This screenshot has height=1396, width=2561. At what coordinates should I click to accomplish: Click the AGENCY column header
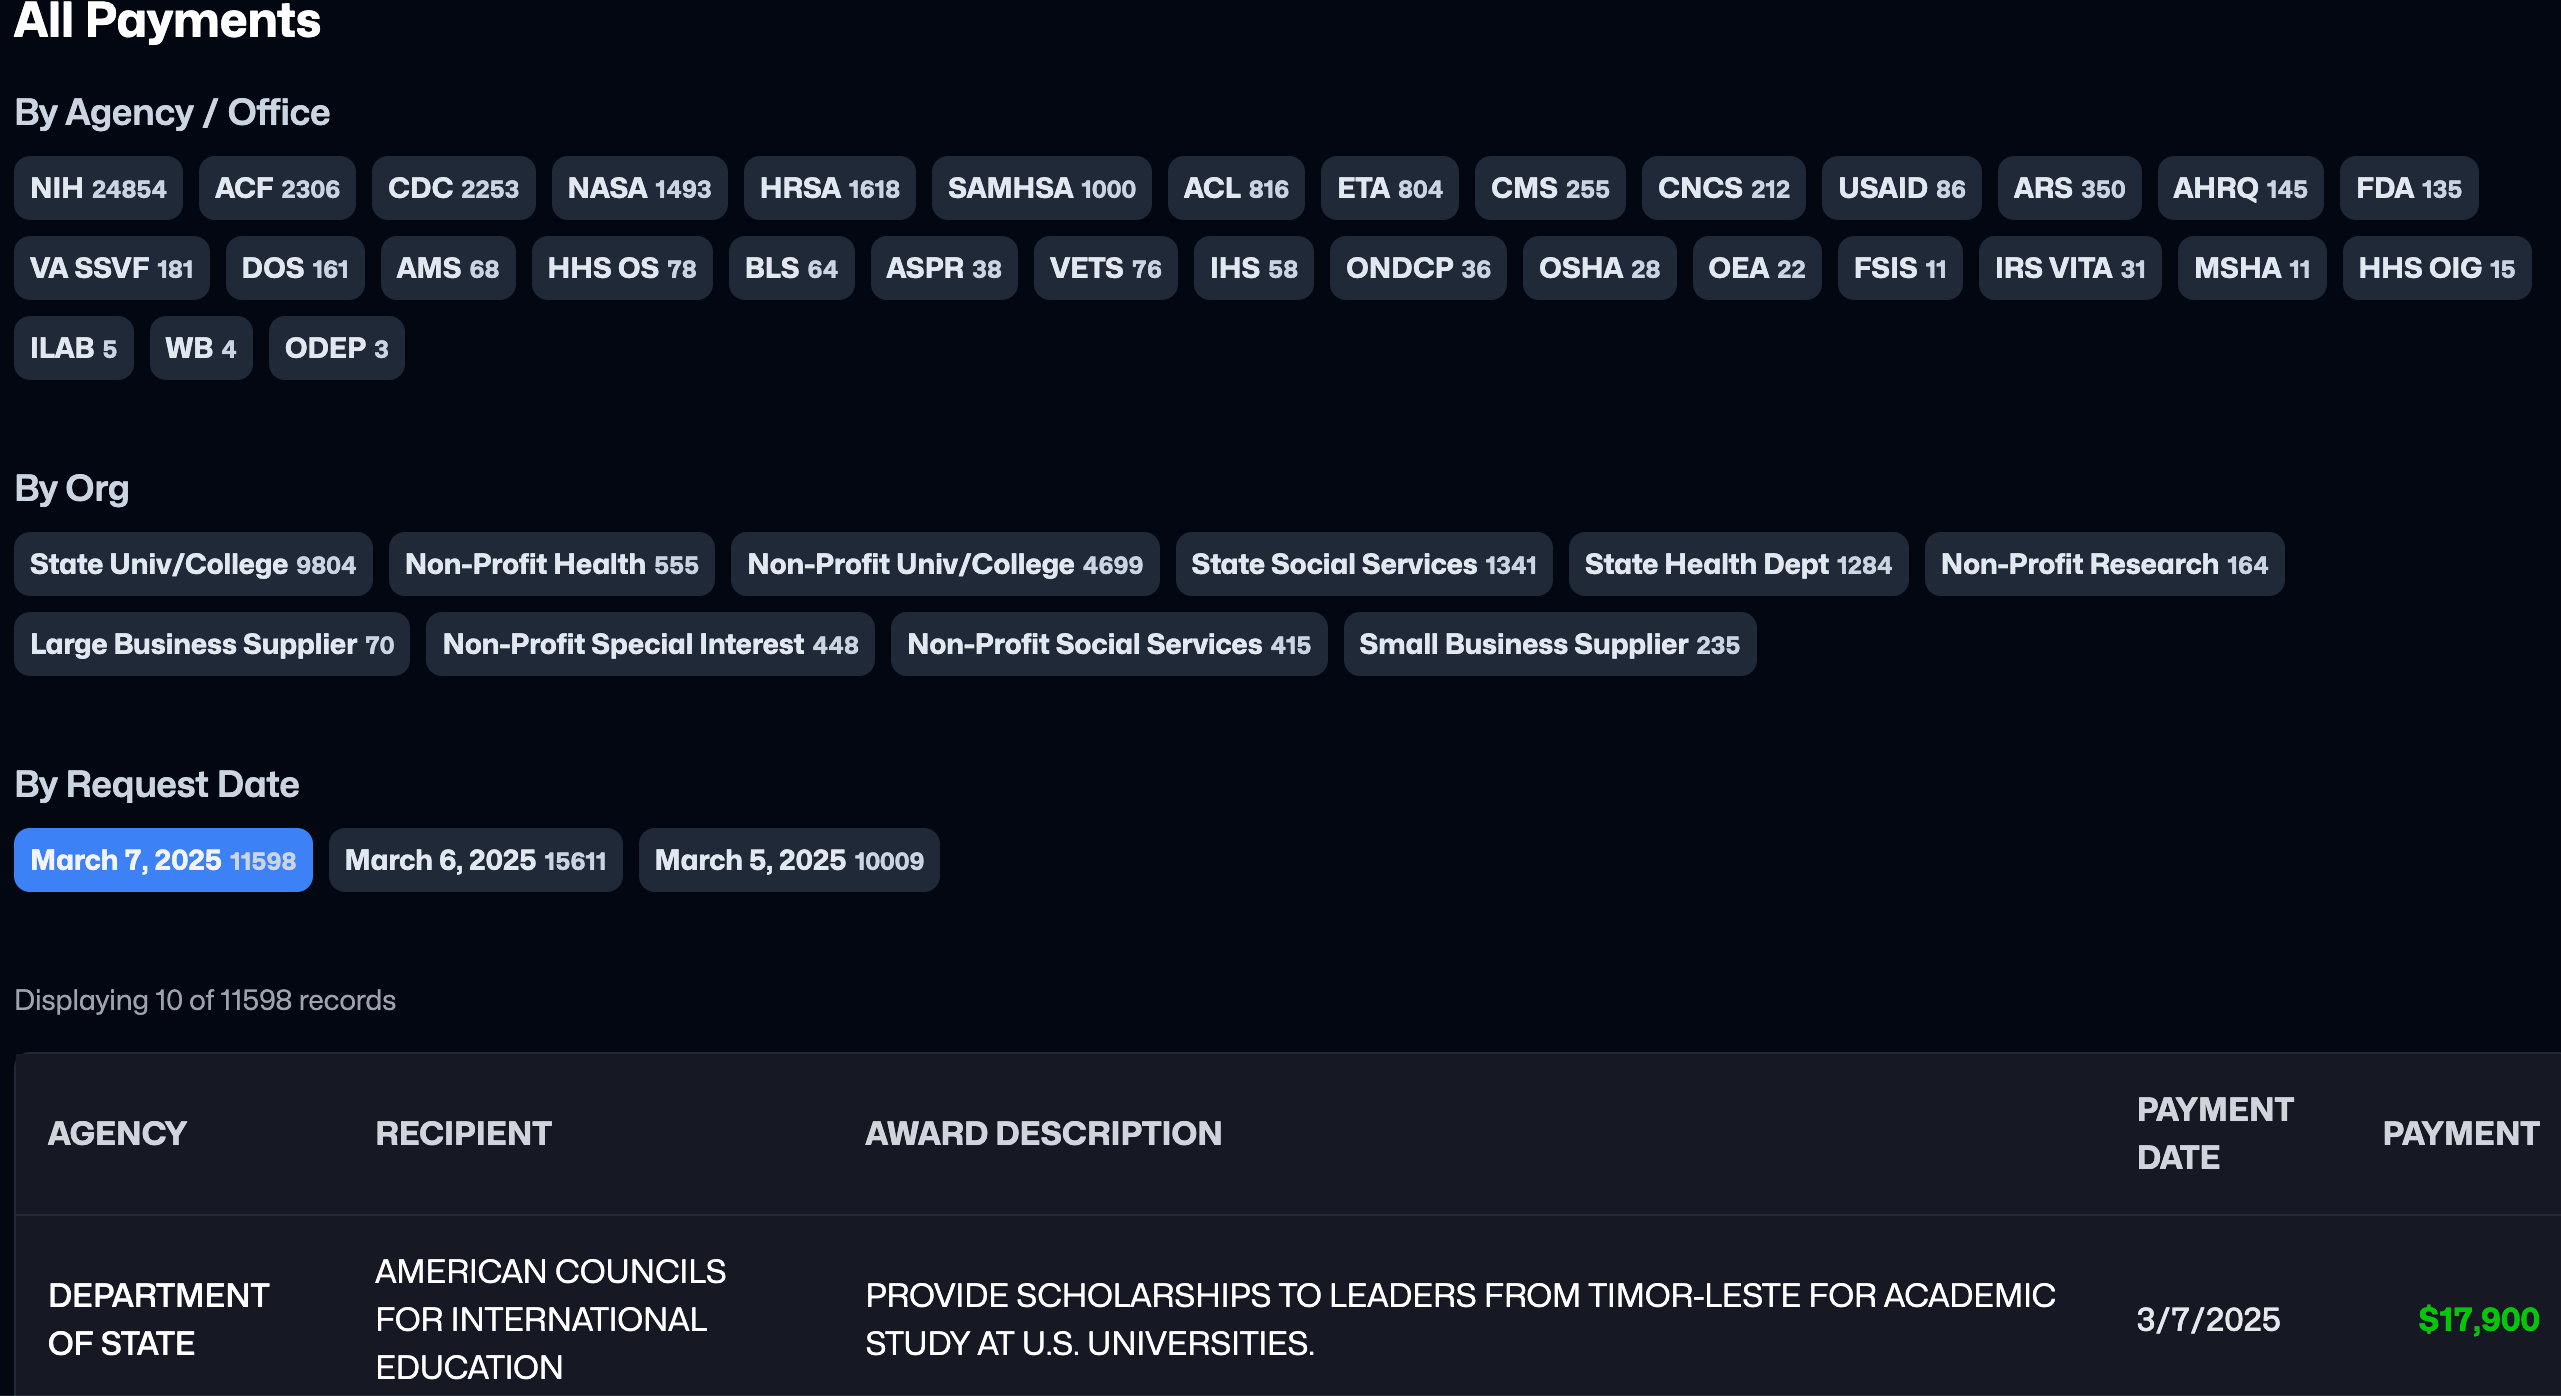117,1133
